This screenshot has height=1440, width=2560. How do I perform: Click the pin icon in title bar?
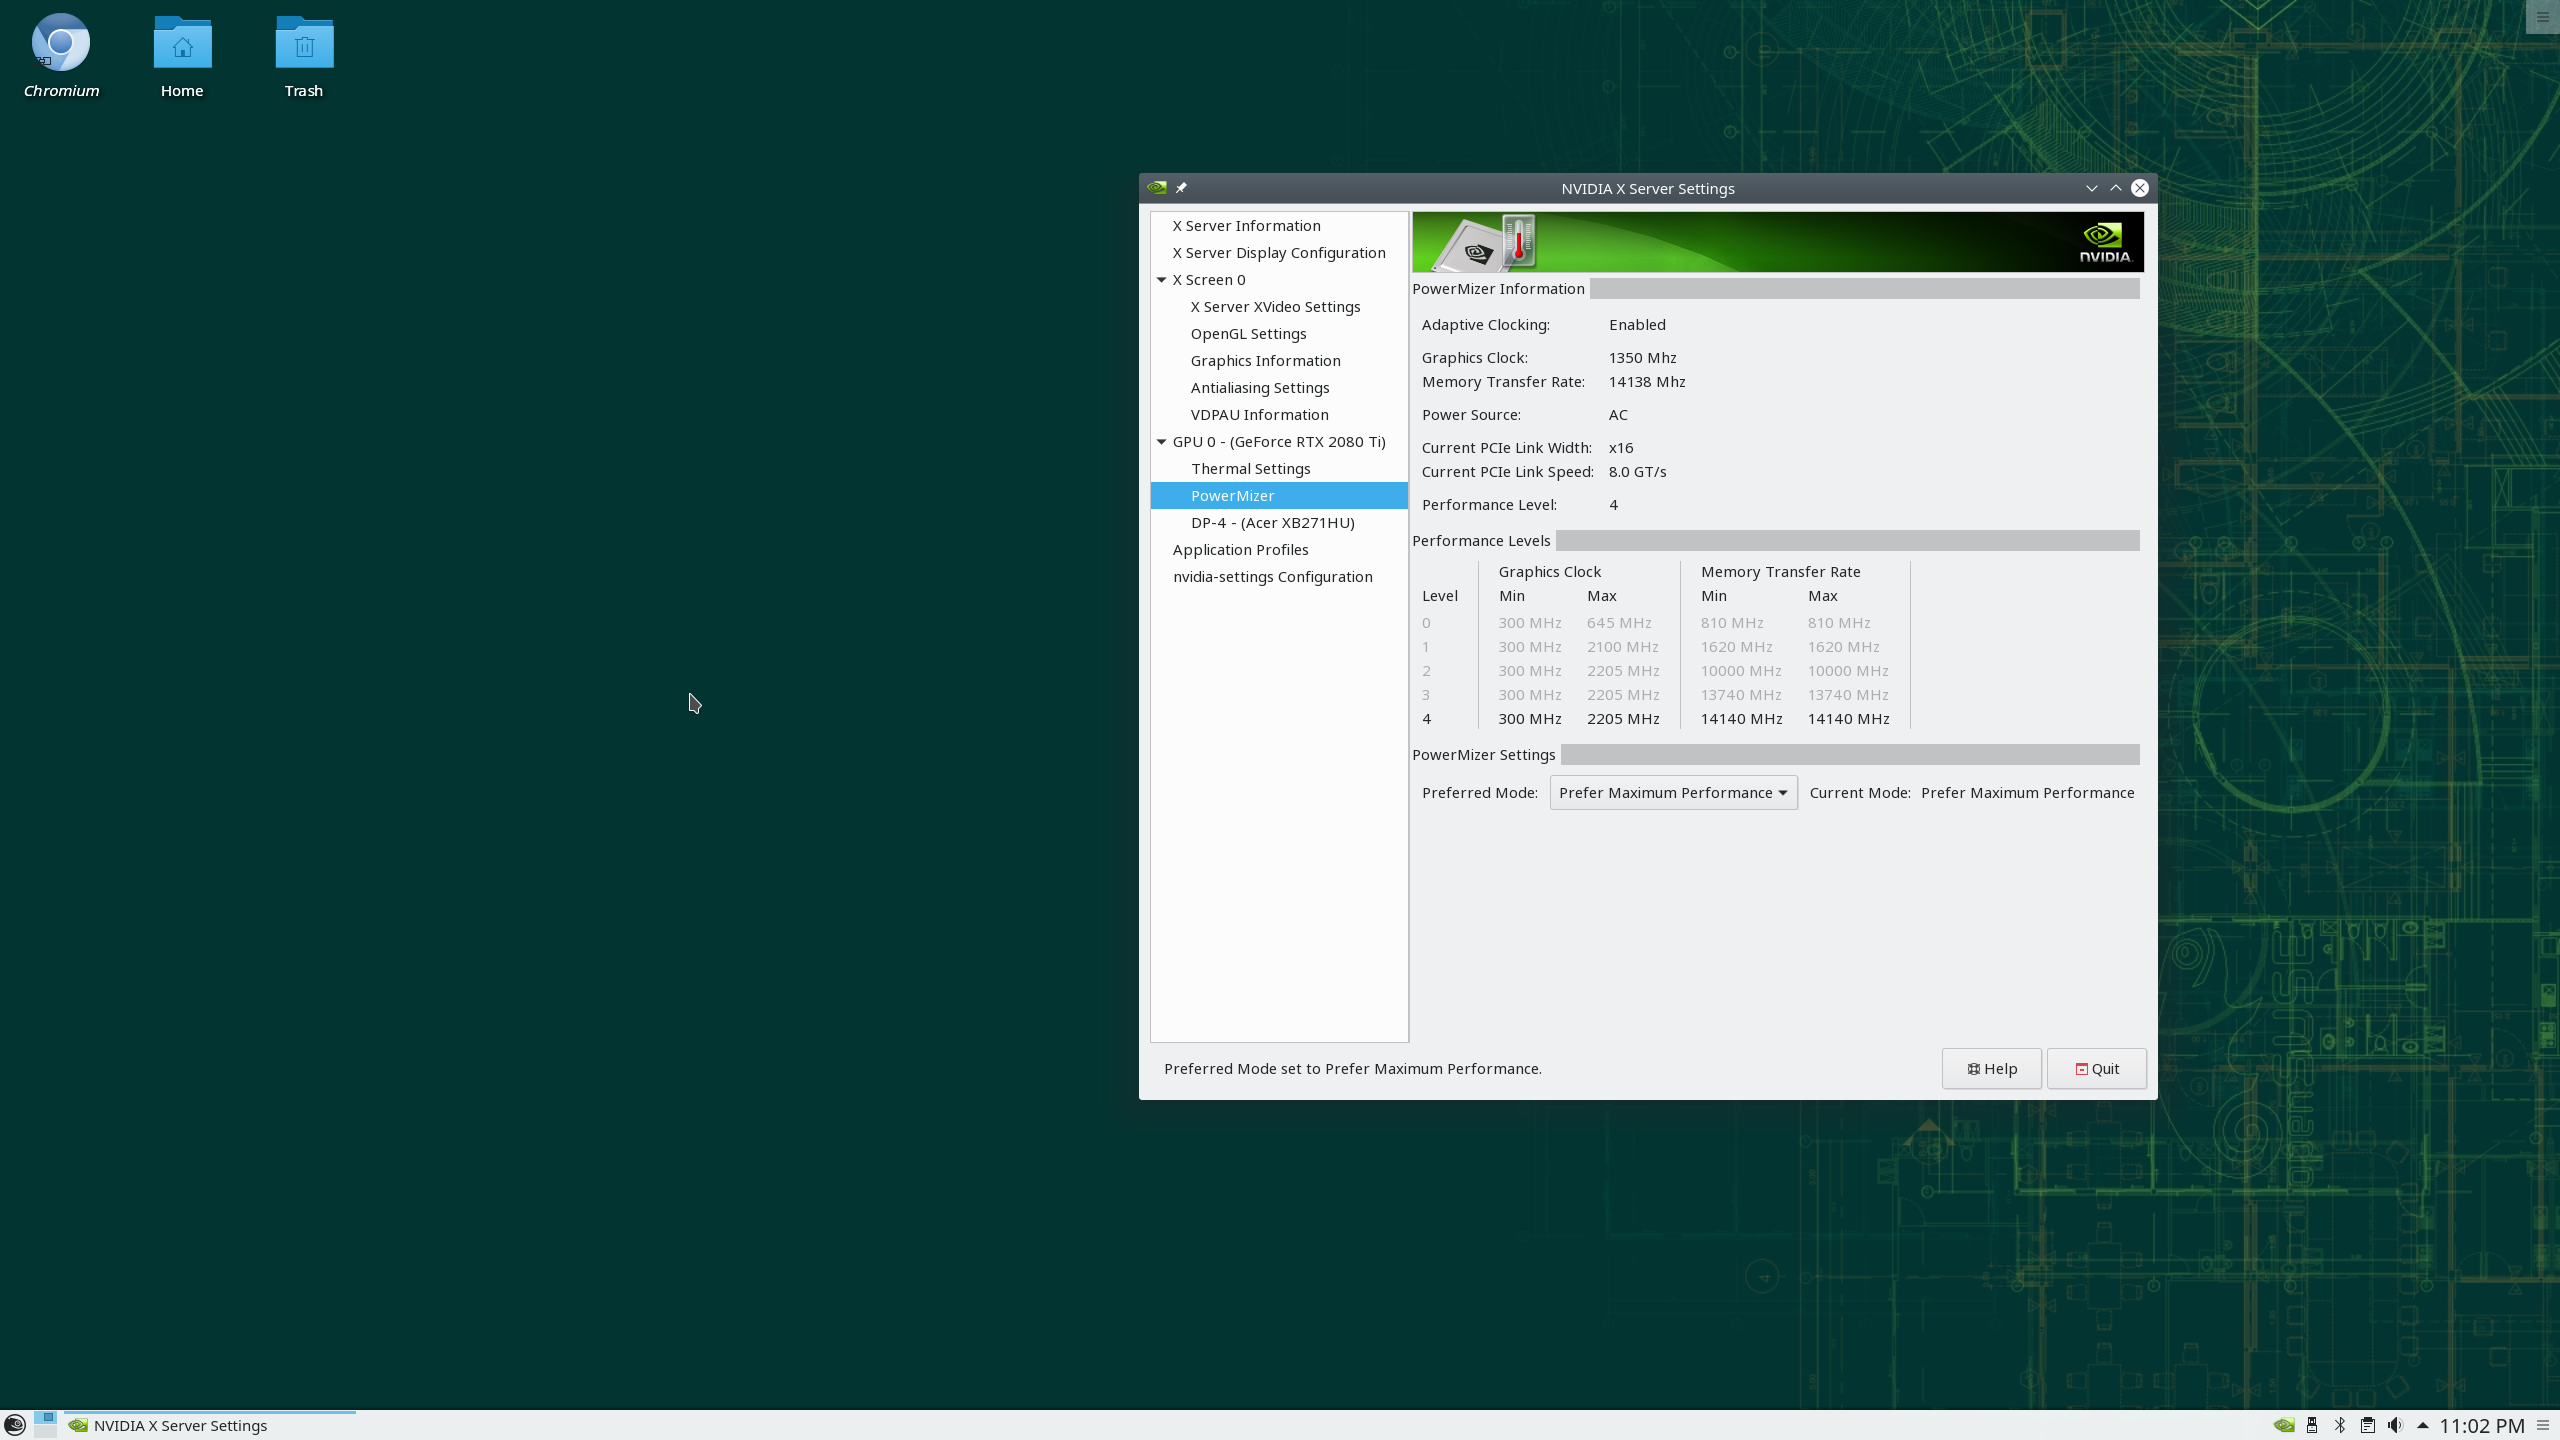pyautogui.click(x=1181, y=188)
